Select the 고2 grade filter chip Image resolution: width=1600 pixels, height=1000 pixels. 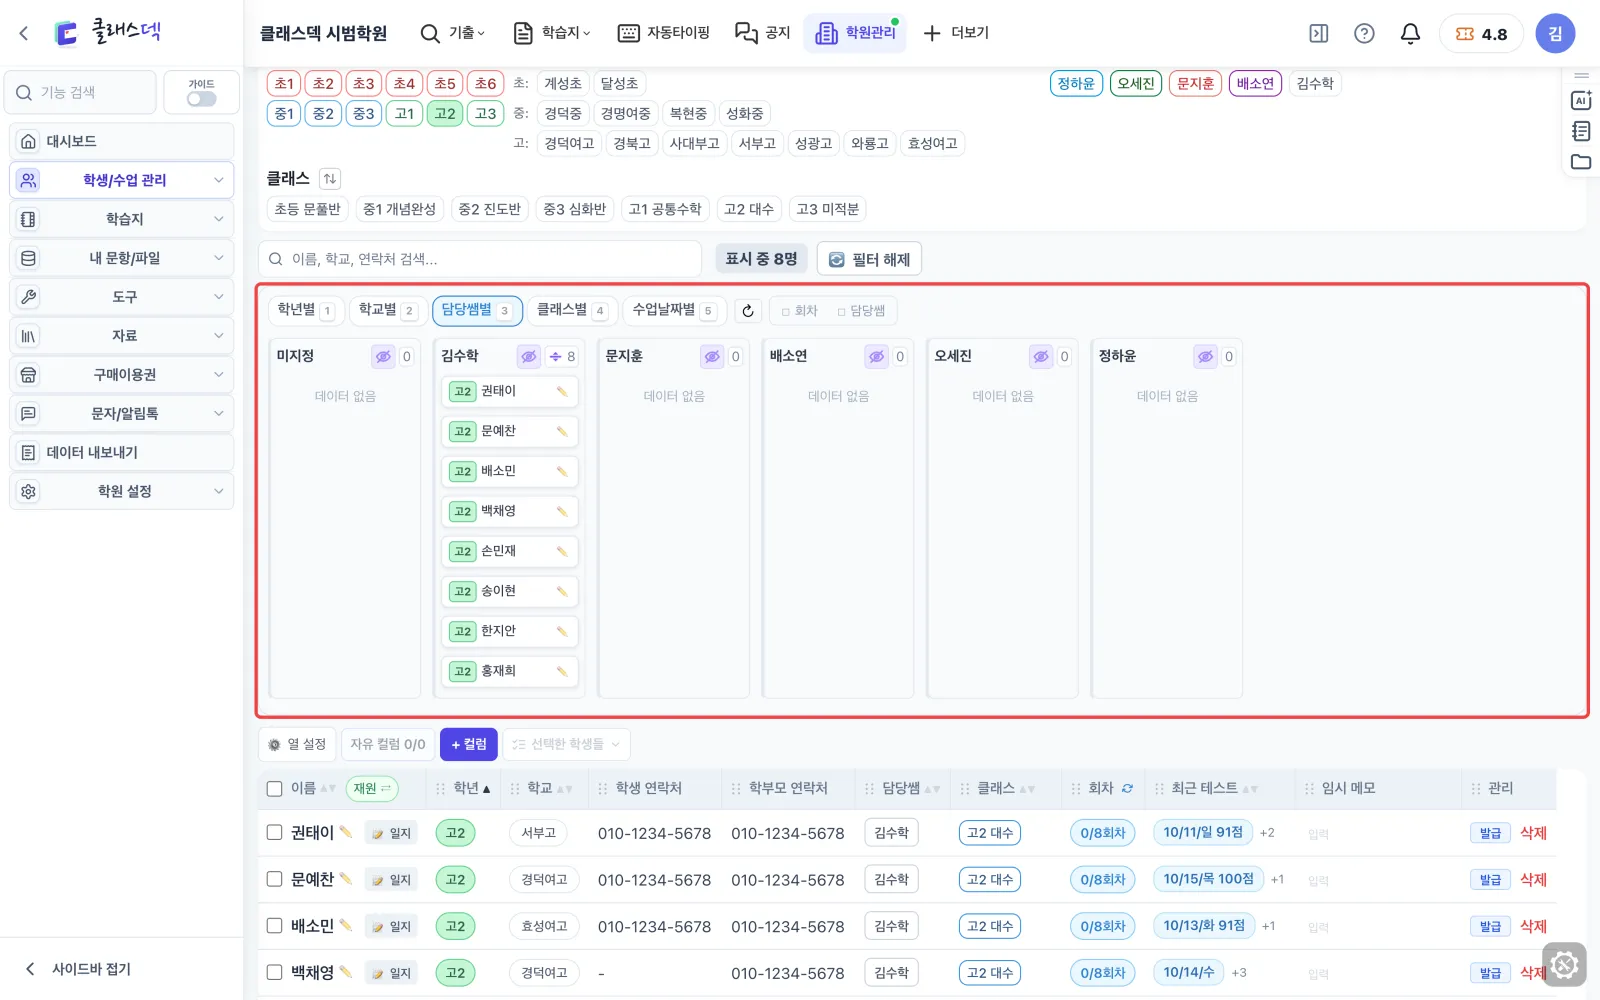coord(444,114)
